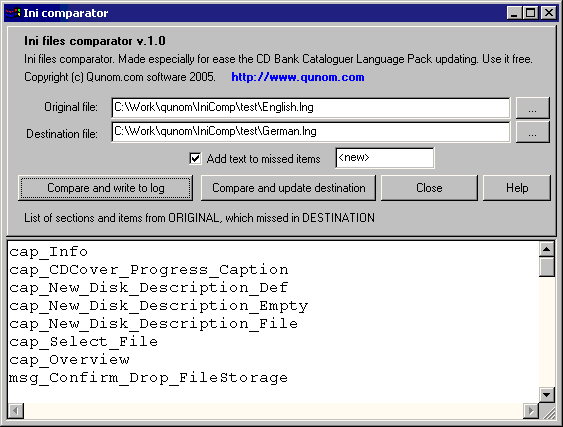Open Help

(517, 188)
